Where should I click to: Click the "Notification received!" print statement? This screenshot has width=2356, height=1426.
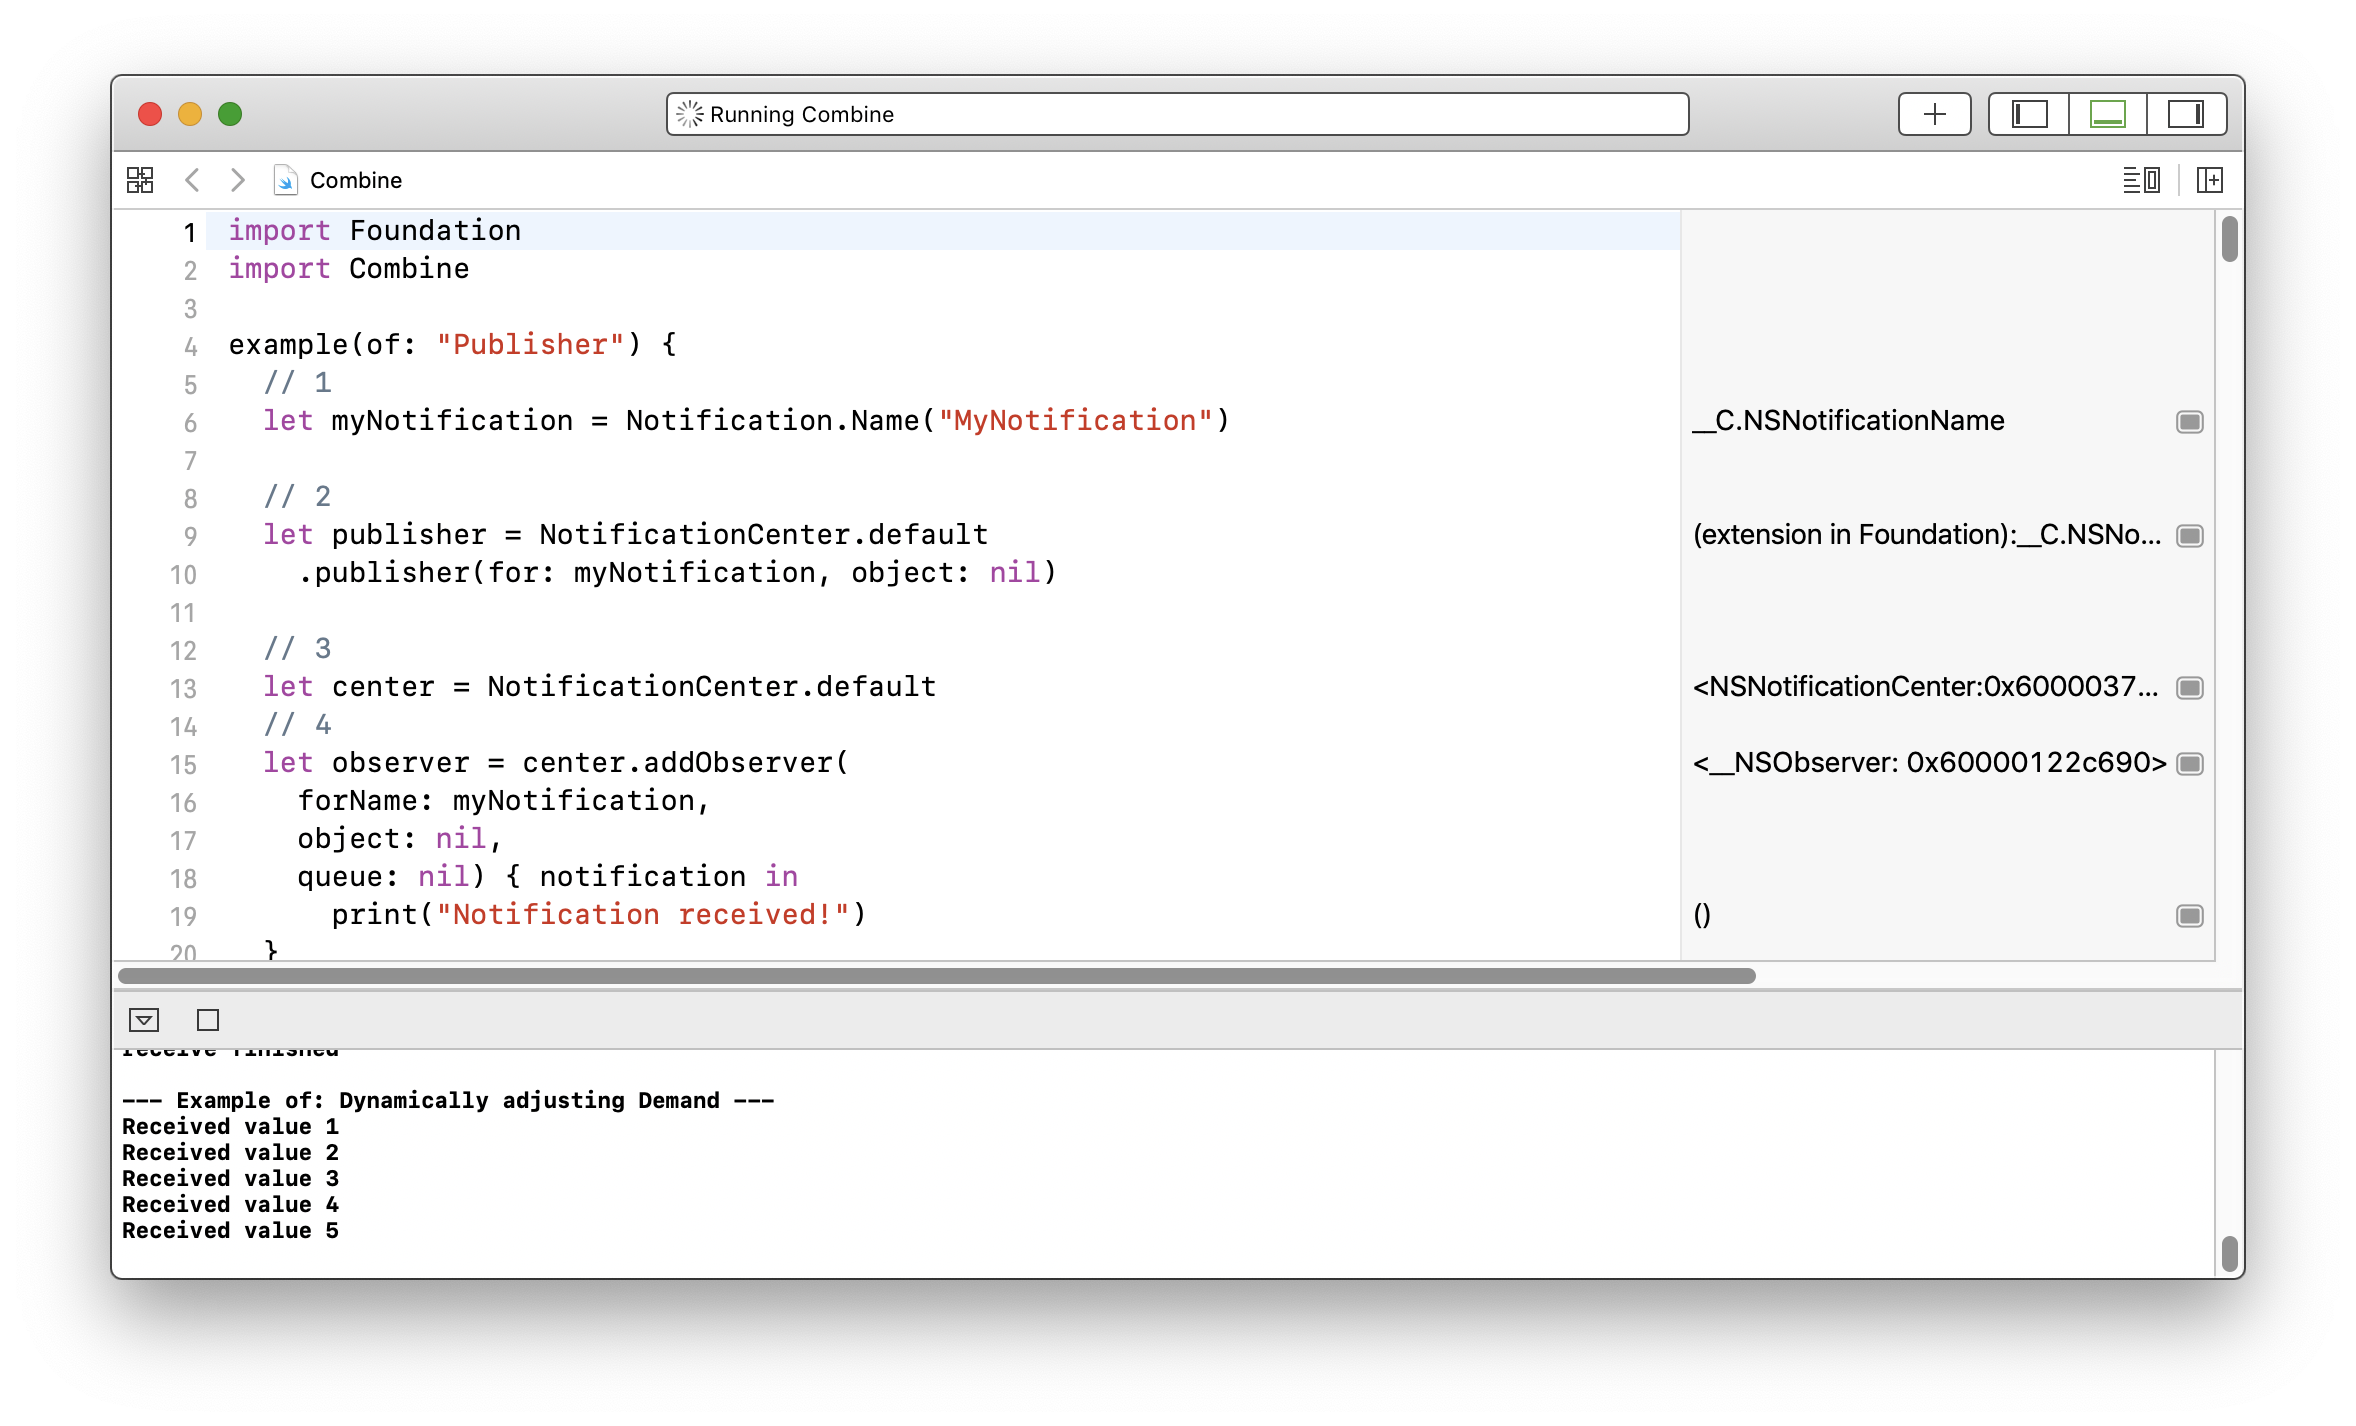[599, 915]
